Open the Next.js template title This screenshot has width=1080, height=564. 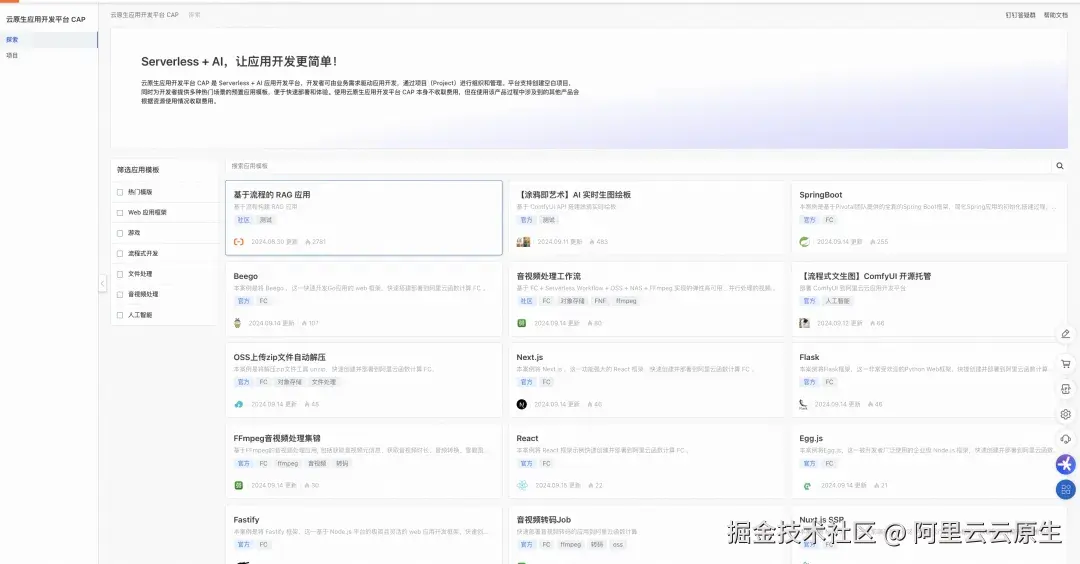pyautogui.click(x=530, y=357)
